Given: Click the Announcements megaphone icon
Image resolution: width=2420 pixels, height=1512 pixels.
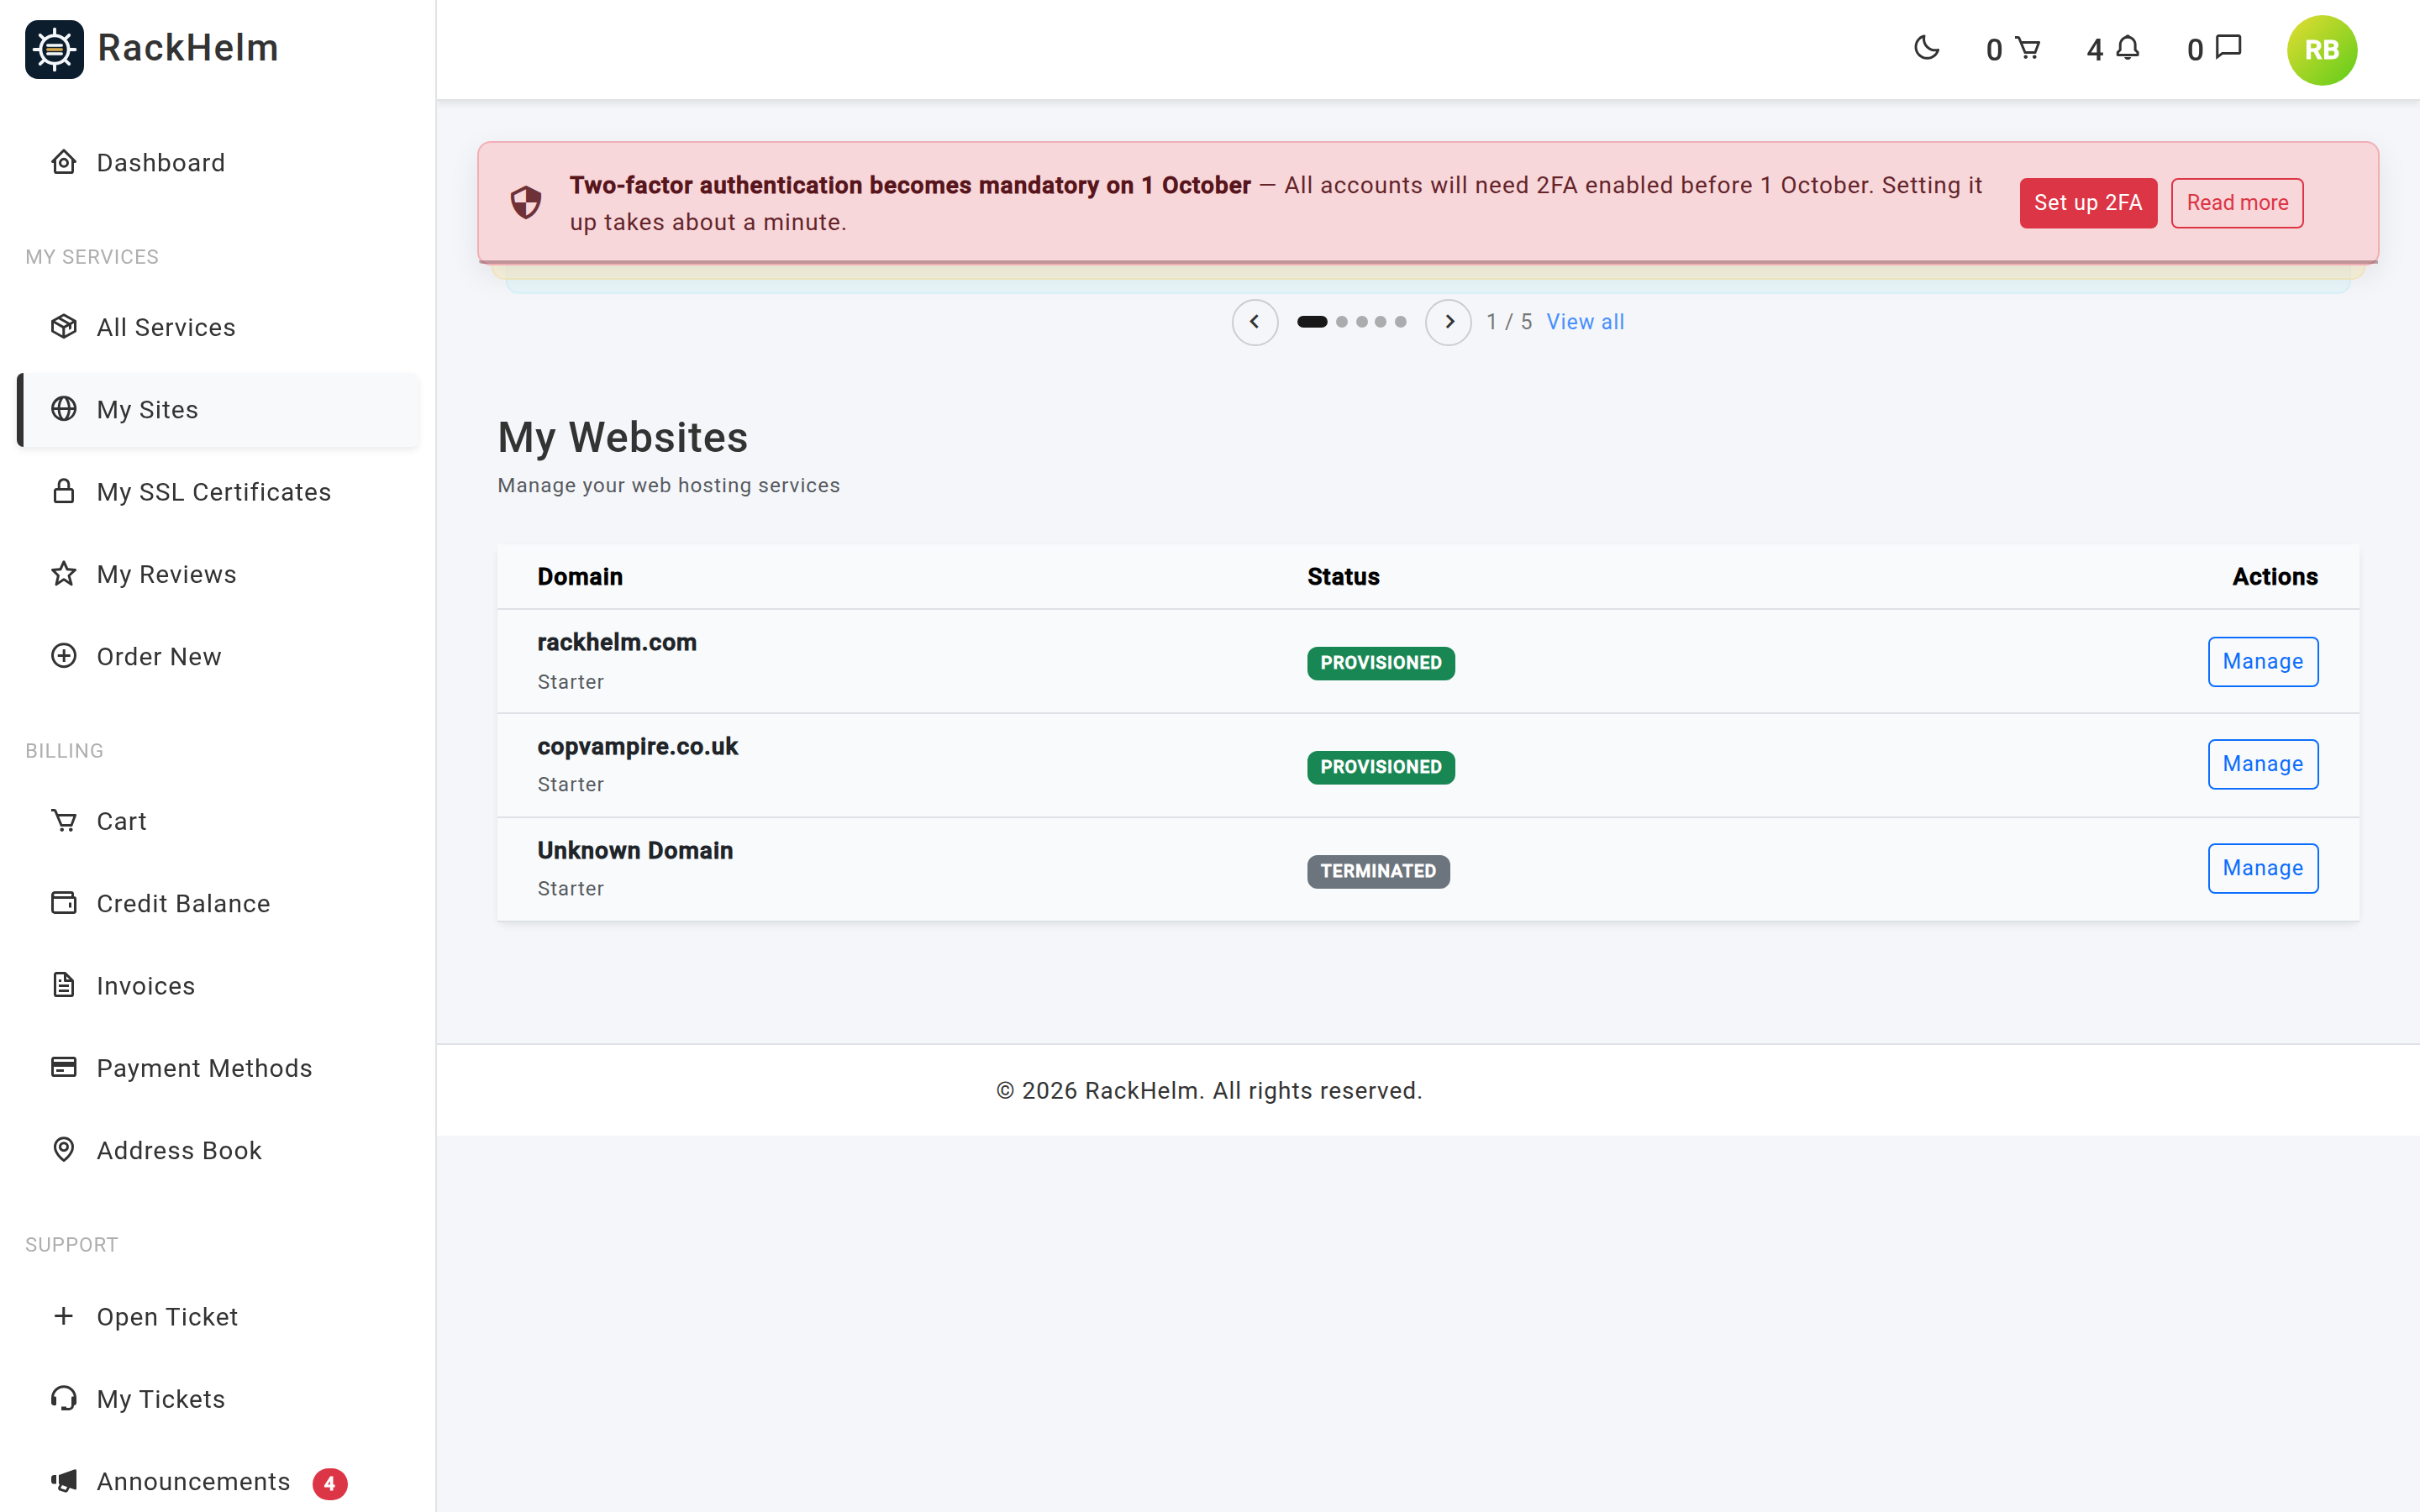Looking at the screenshot, I should 64,1481.
